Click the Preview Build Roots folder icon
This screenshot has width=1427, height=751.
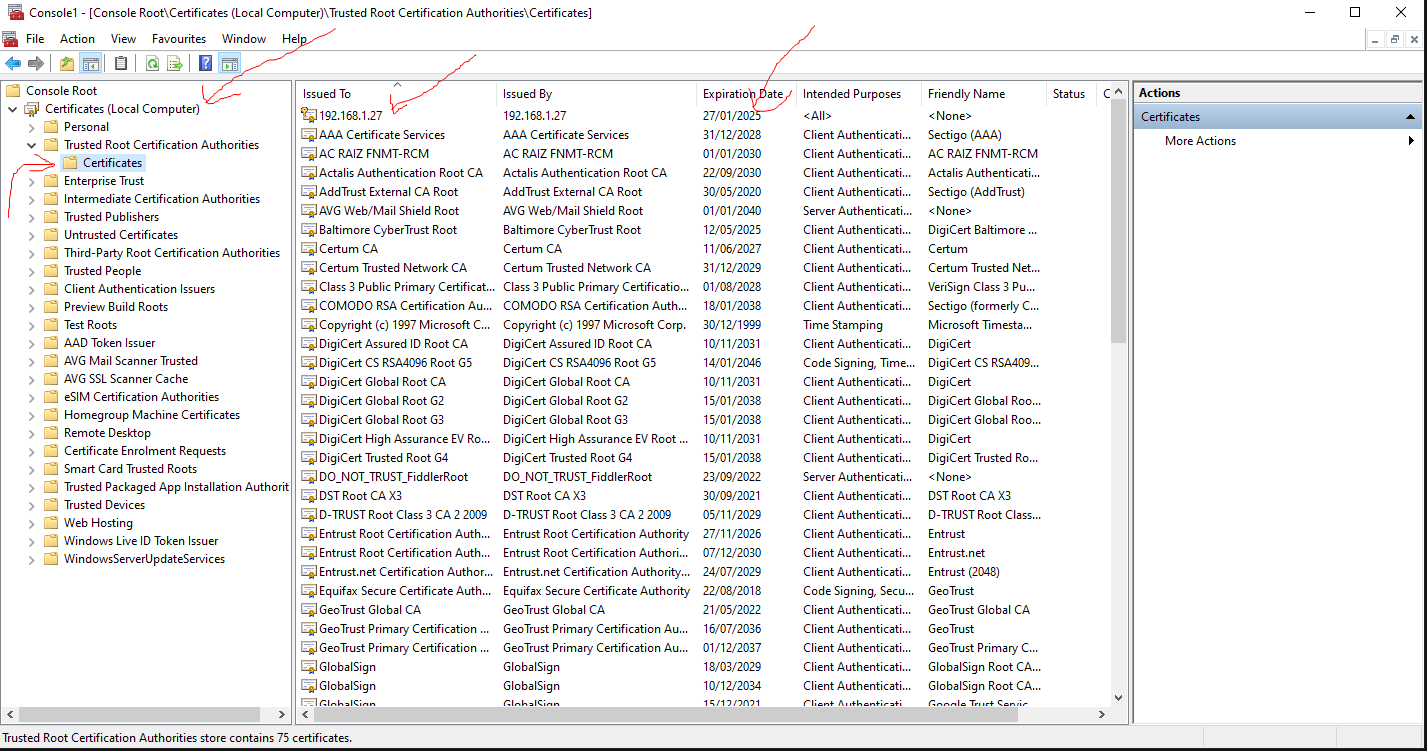coord(51,307)
